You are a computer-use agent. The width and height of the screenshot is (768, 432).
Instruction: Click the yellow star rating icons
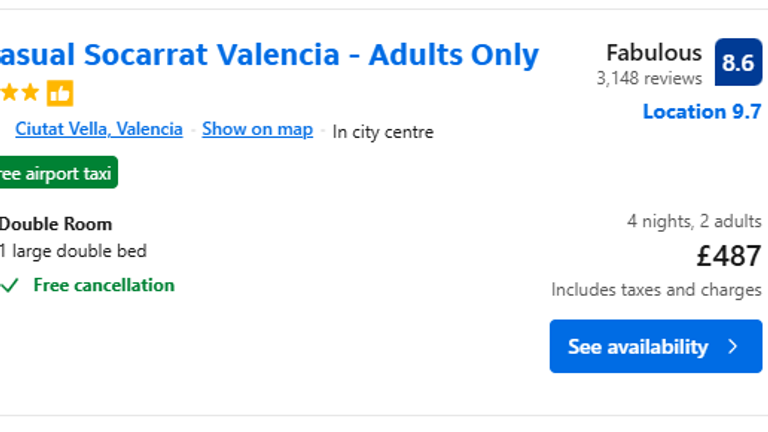[x=20, y=93]
